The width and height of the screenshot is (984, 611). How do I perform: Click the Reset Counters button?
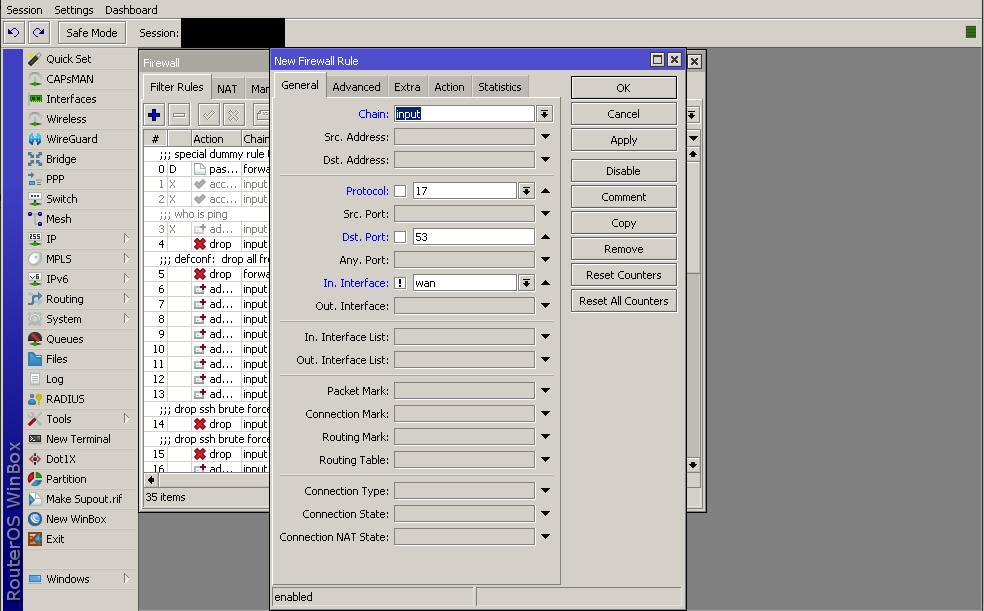coord(623,275)
